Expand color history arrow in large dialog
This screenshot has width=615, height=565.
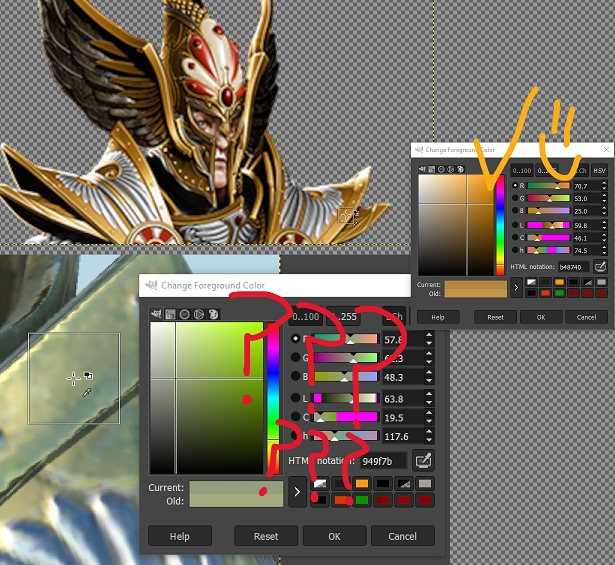(x=297, y=492)
